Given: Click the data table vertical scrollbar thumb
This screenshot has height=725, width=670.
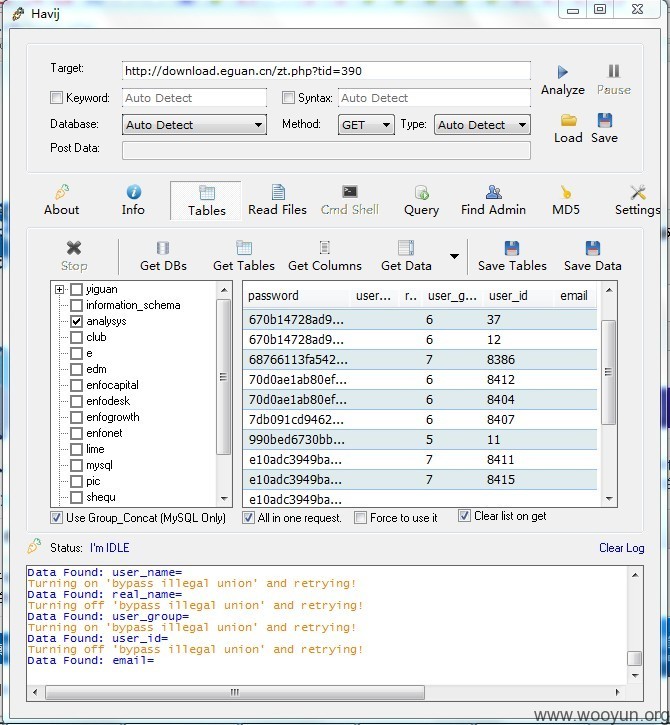Looking at the screenshot, I should tap(609, 372).
